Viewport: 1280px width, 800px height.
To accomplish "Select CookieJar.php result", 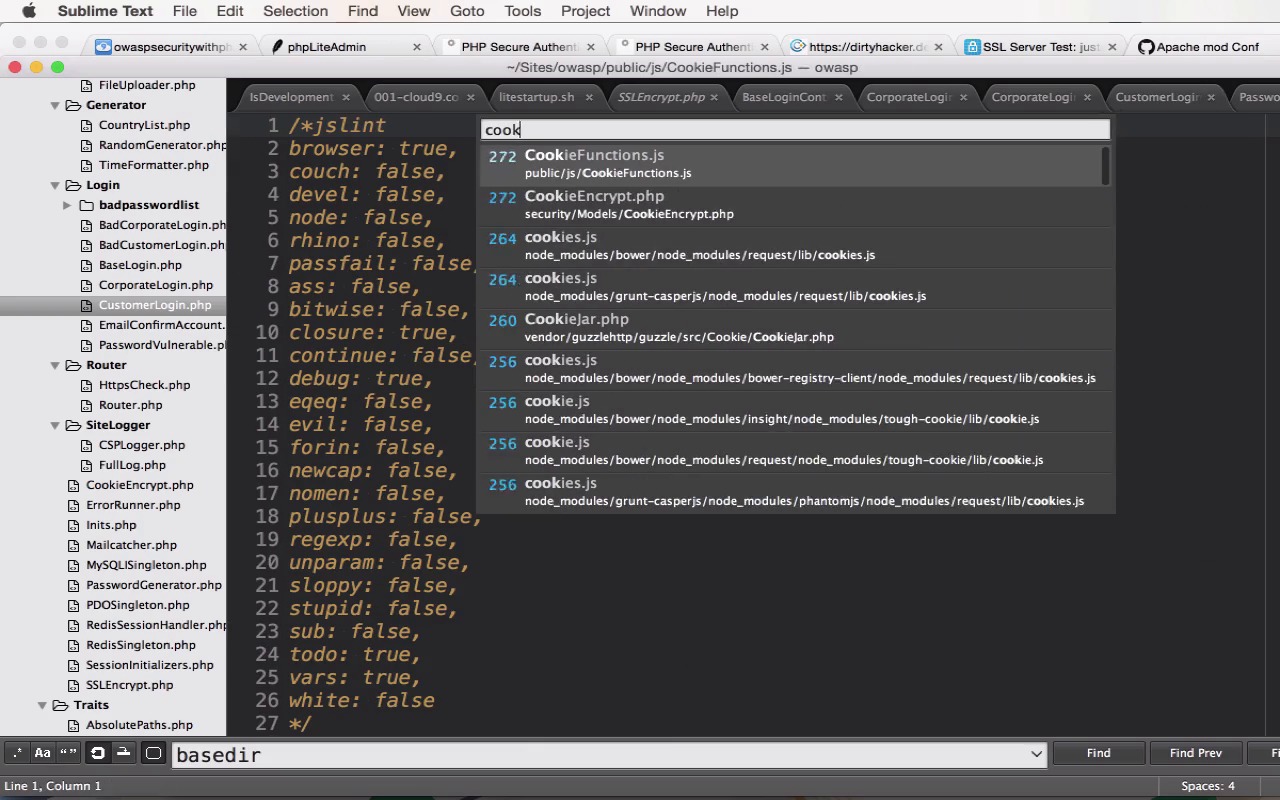I will click(795, 328).
